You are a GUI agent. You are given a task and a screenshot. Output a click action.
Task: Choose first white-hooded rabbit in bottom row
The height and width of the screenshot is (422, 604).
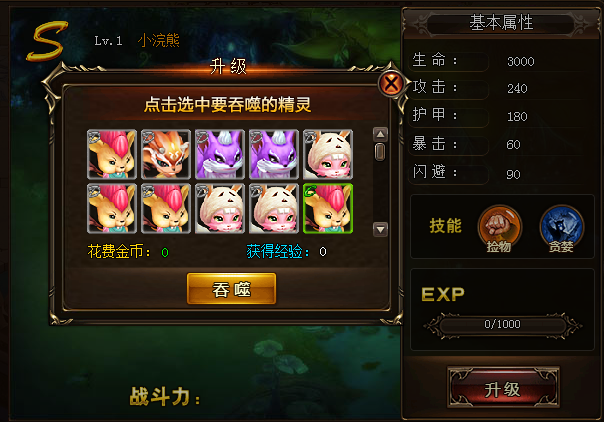tap(220, 208)
